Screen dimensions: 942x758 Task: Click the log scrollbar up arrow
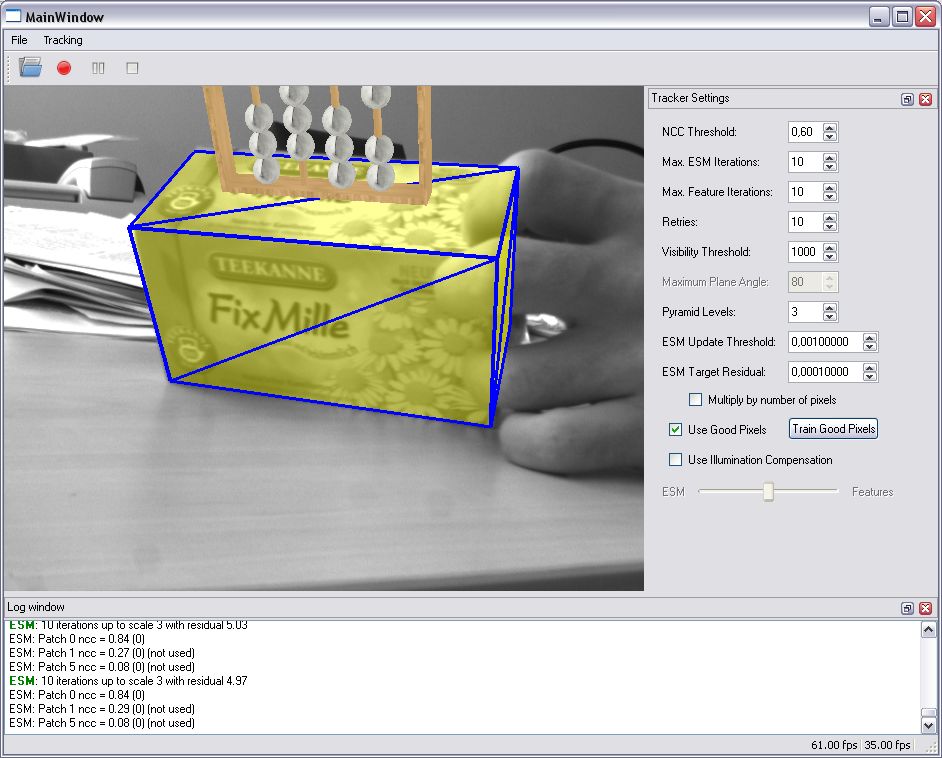tap(928, 629)
